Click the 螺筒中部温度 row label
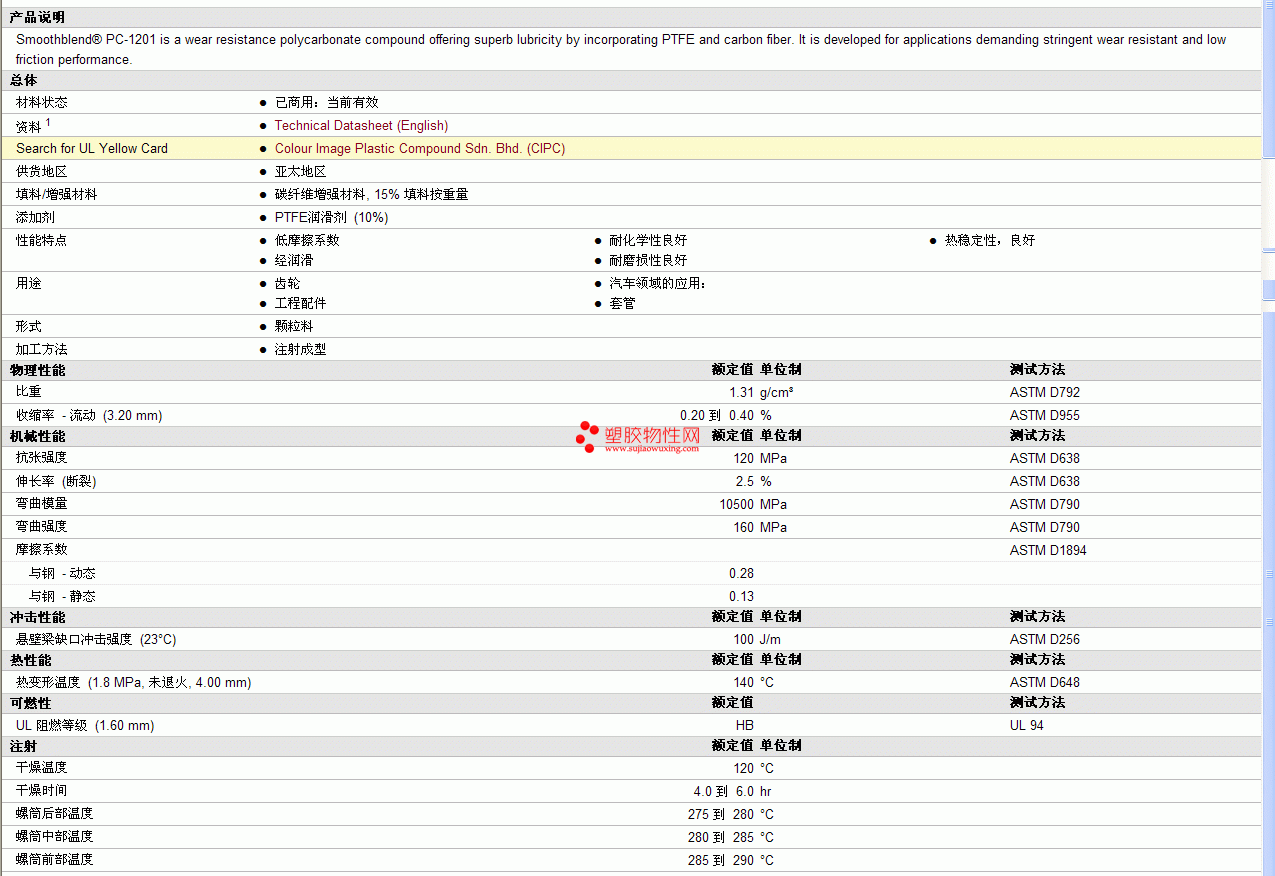1275x876 pixels. (55, 836)
